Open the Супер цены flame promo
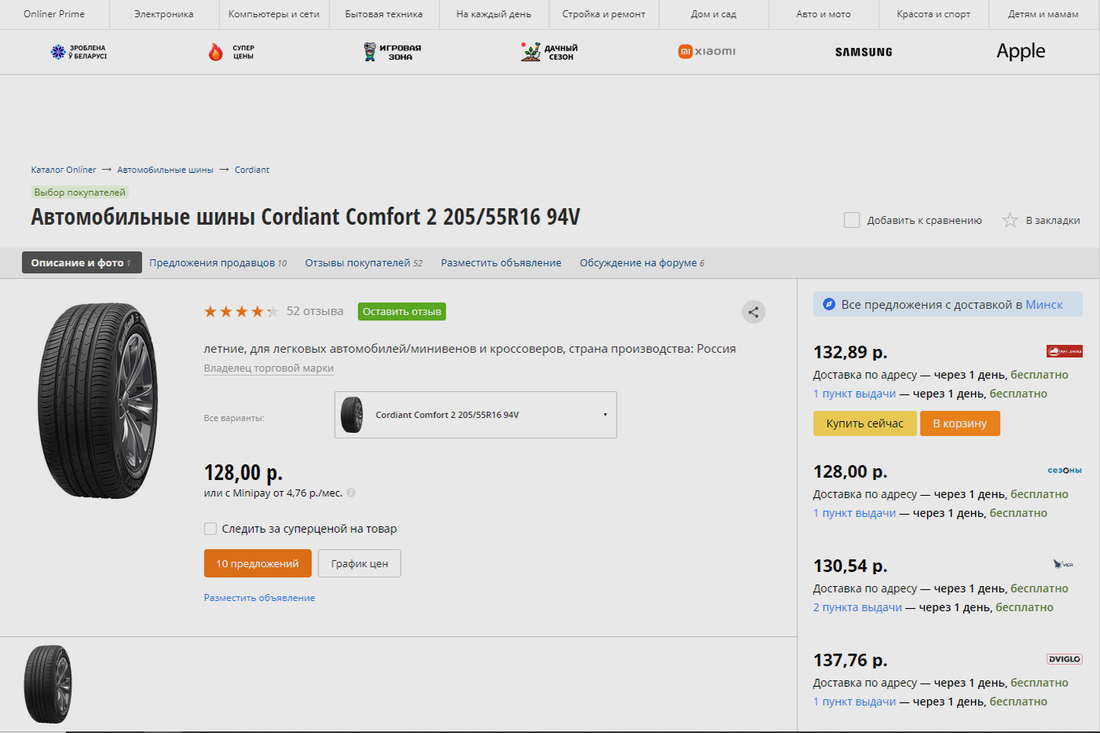1100x733 pixels. click(232, 51)
